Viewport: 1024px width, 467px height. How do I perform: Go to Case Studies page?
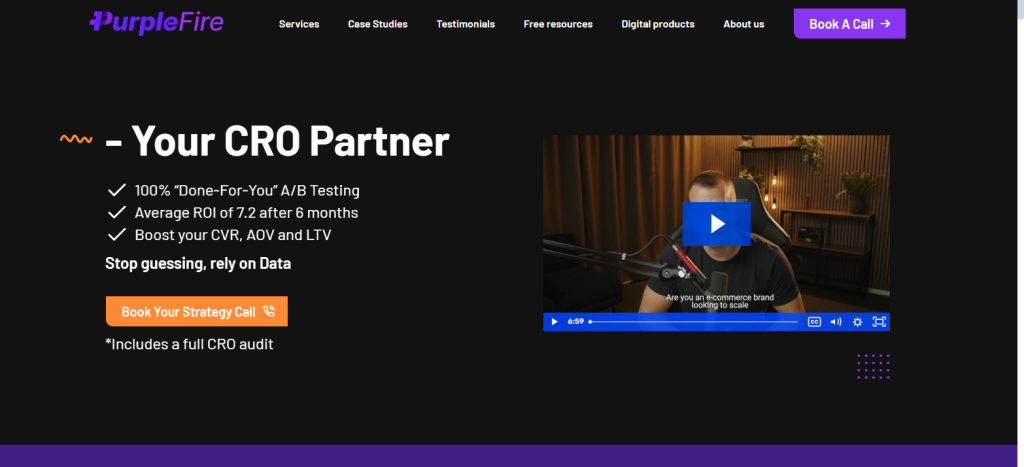point(377,24)
